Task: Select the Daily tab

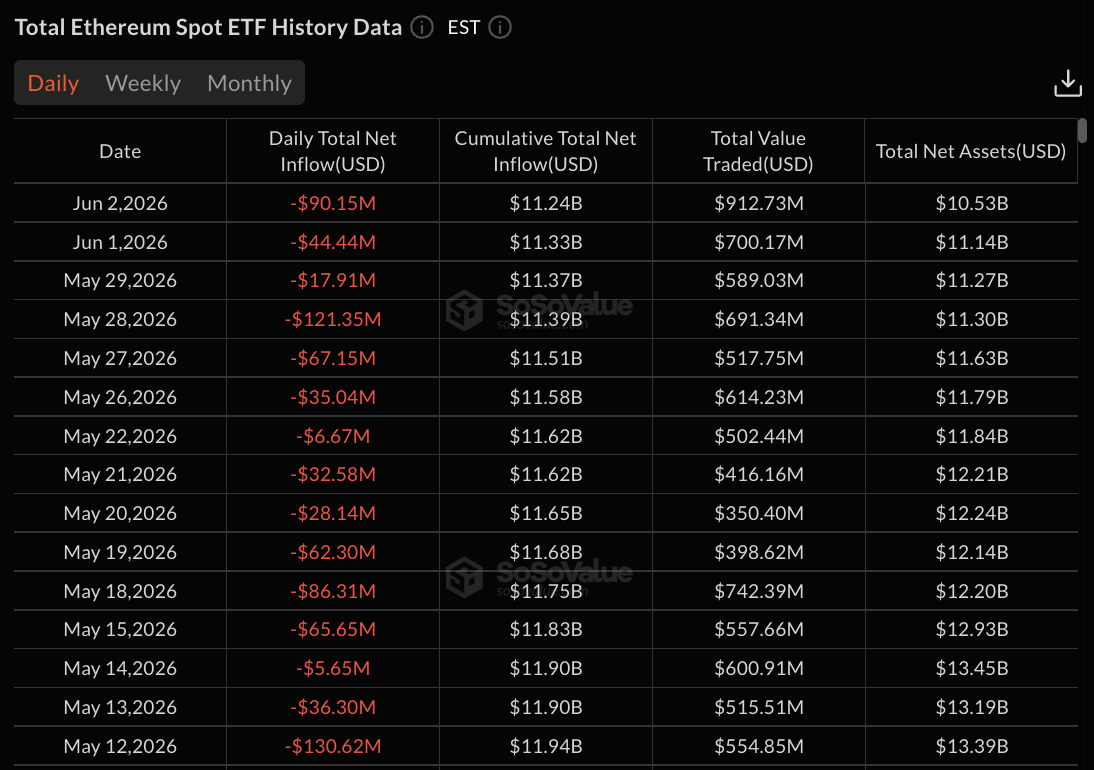Action: point(53,83)
